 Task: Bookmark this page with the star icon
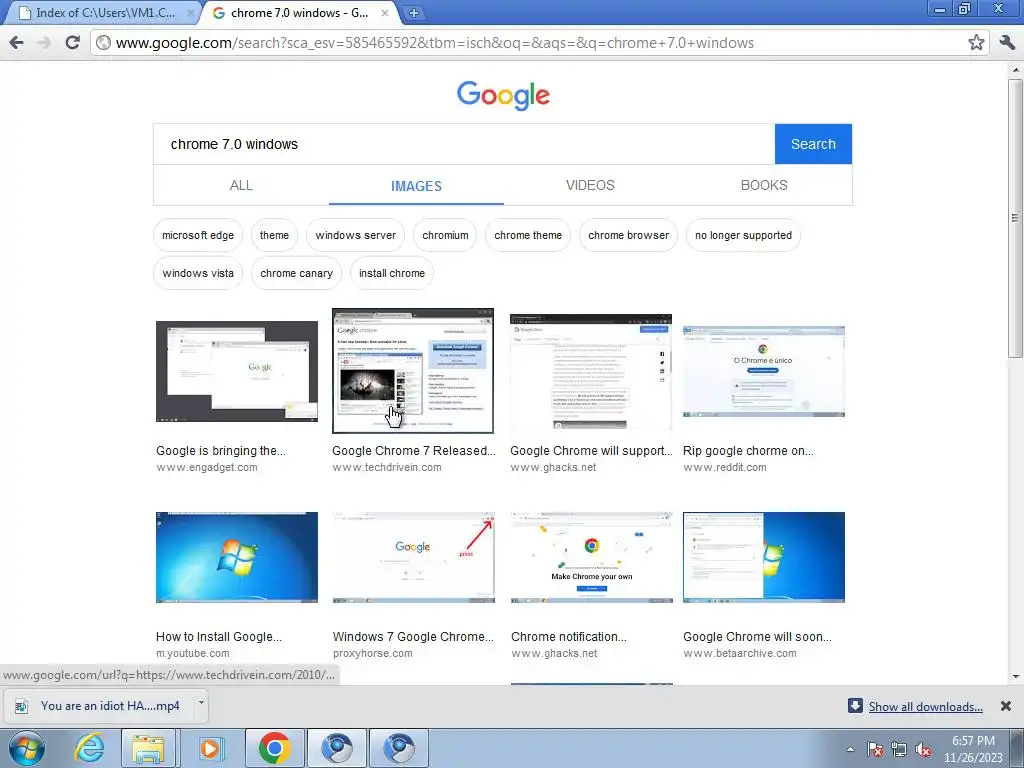pyautogui.click(x=976, y=43)
